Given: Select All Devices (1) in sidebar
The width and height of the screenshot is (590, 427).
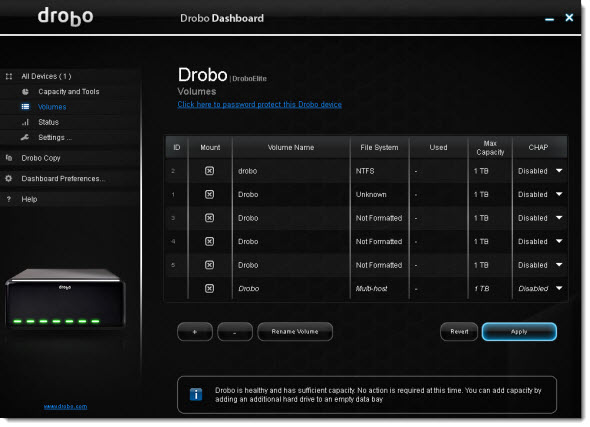Looking at the screenshot, I should 46,76.
